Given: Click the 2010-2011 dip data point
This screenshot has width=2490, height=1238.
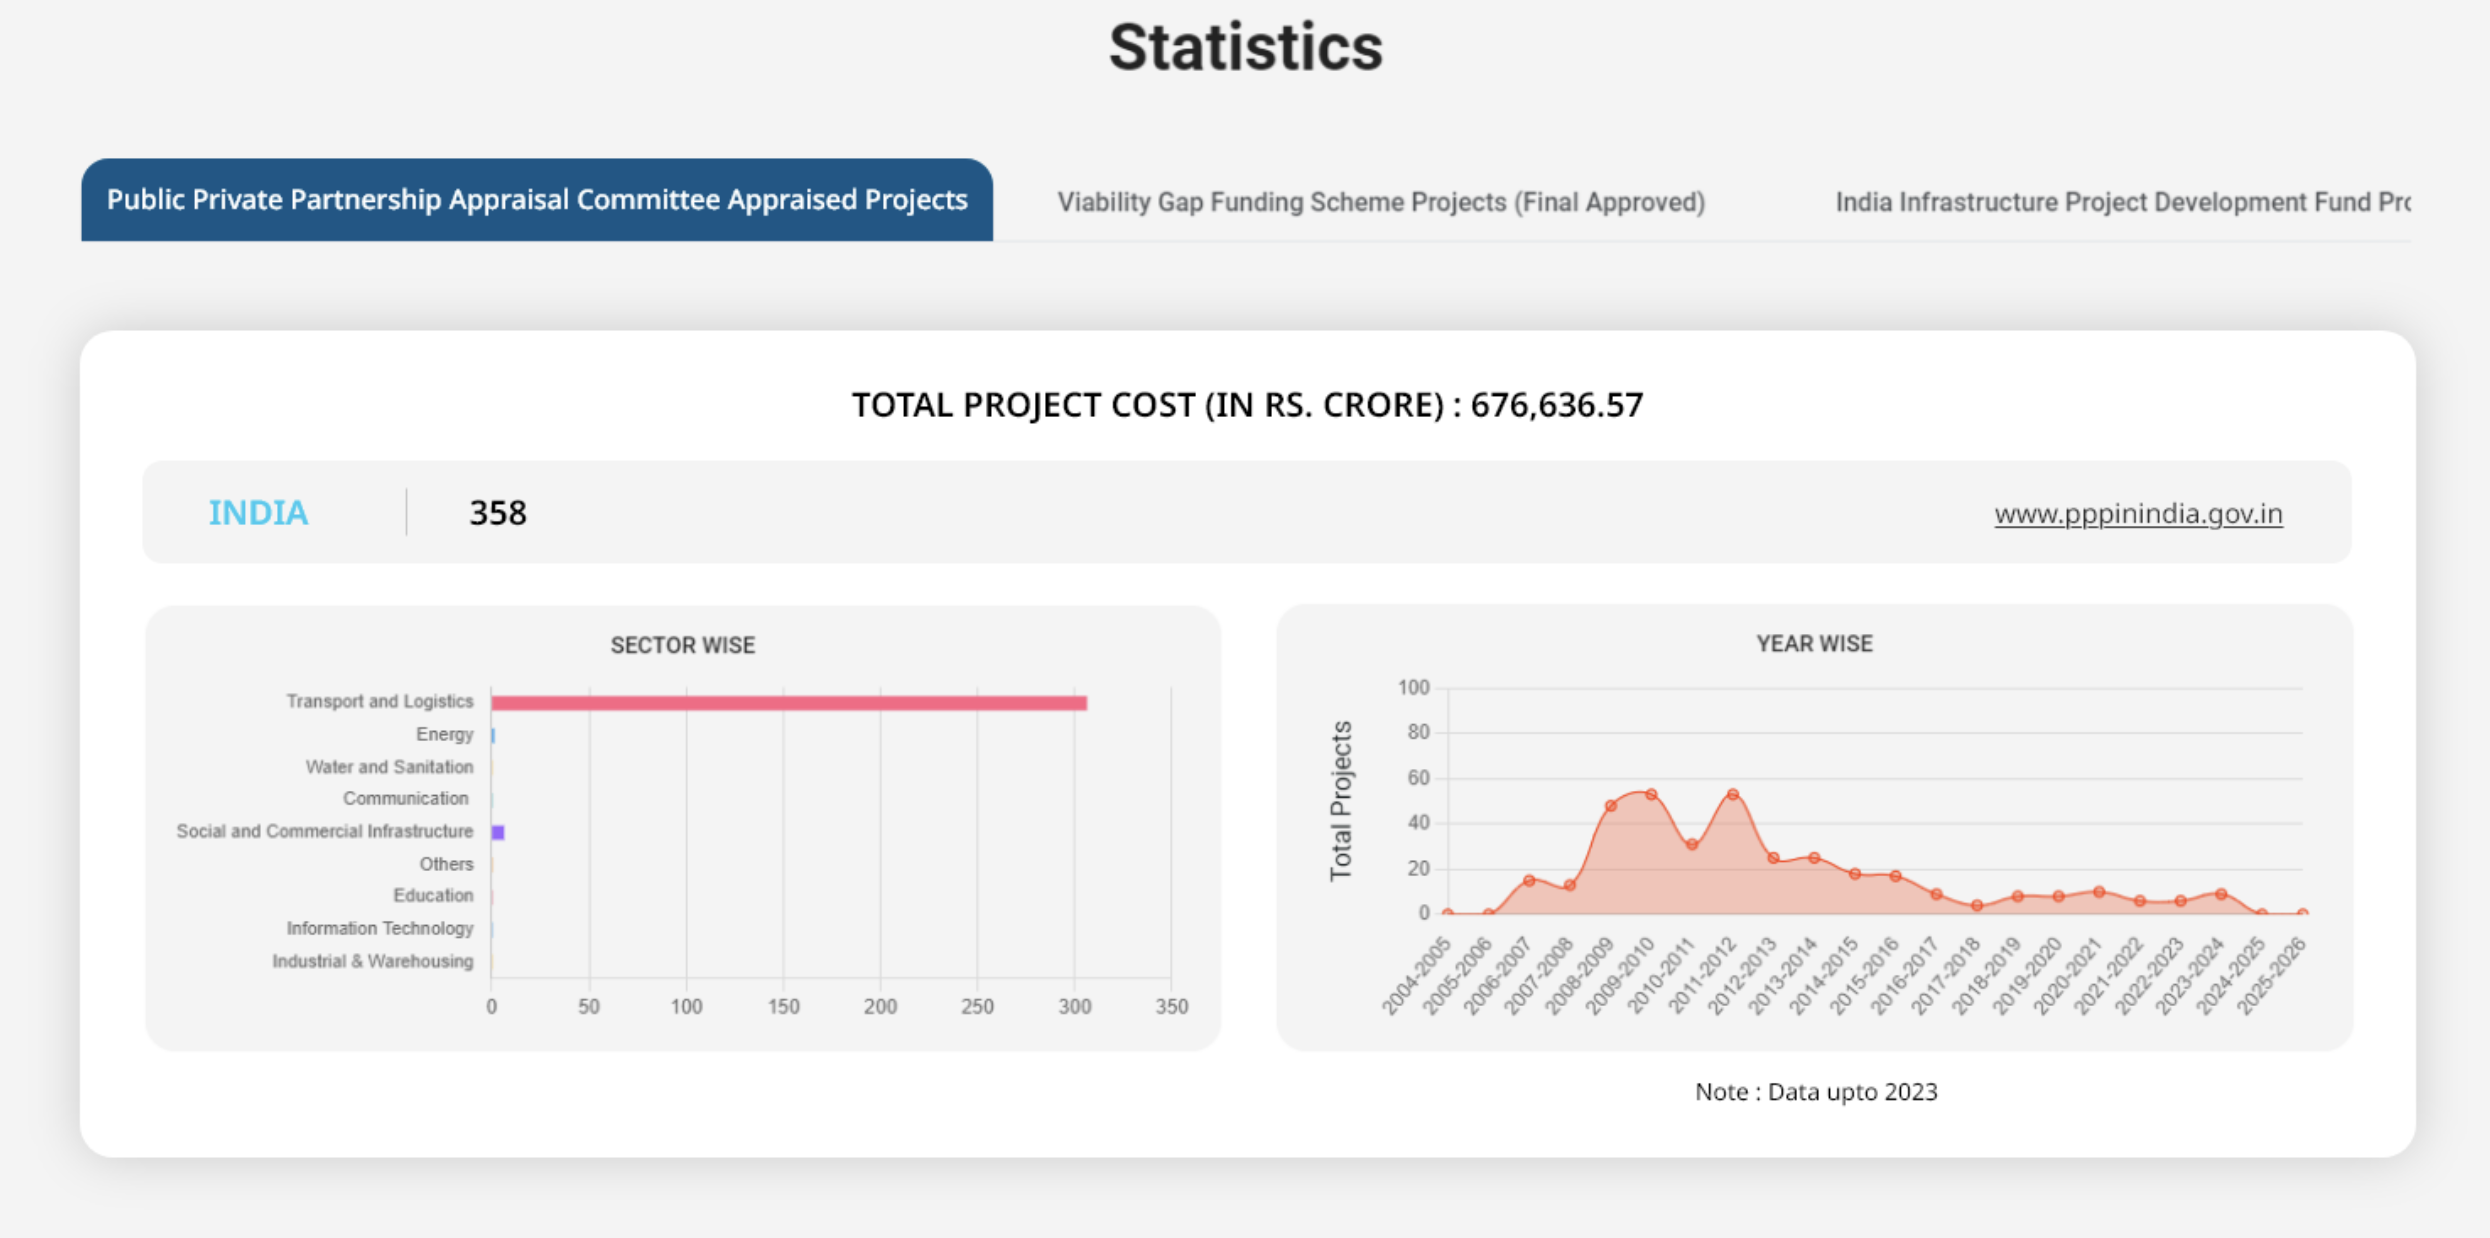Looking at the screenshot, I should click(1692, 845).
